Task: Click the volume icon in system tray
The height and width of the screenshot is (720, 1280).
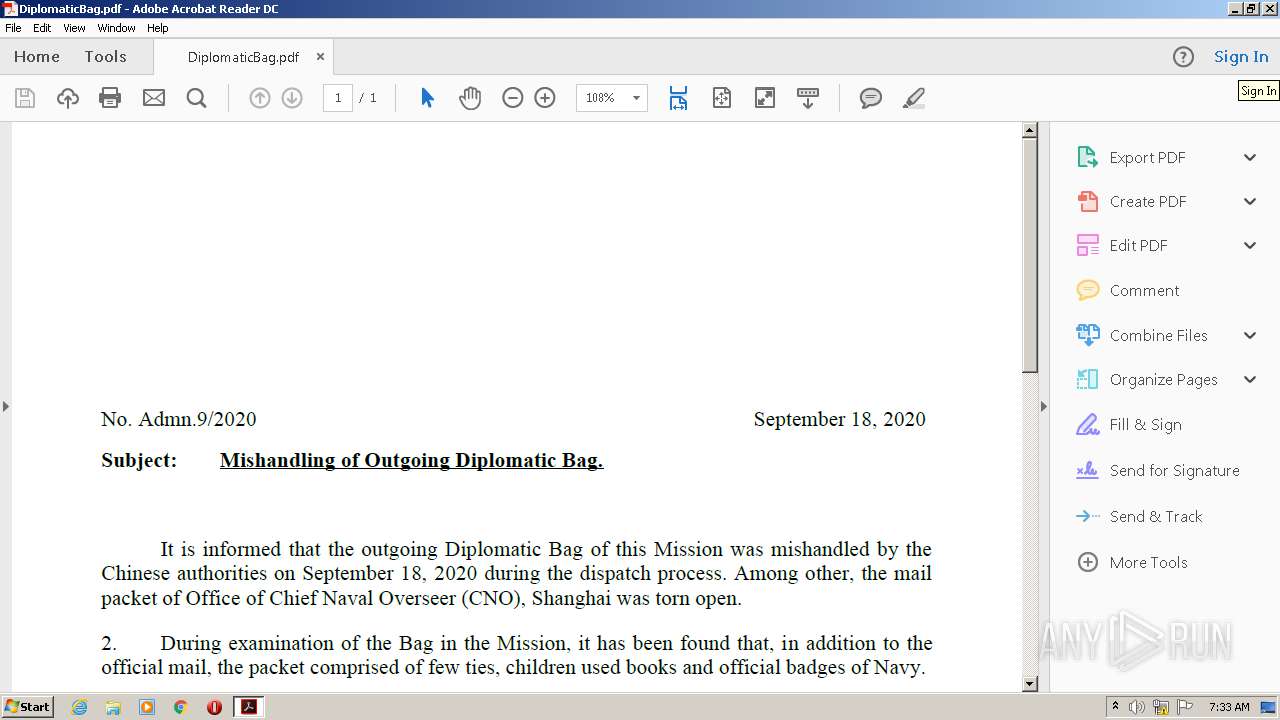Action: (x=1137, y=707)
